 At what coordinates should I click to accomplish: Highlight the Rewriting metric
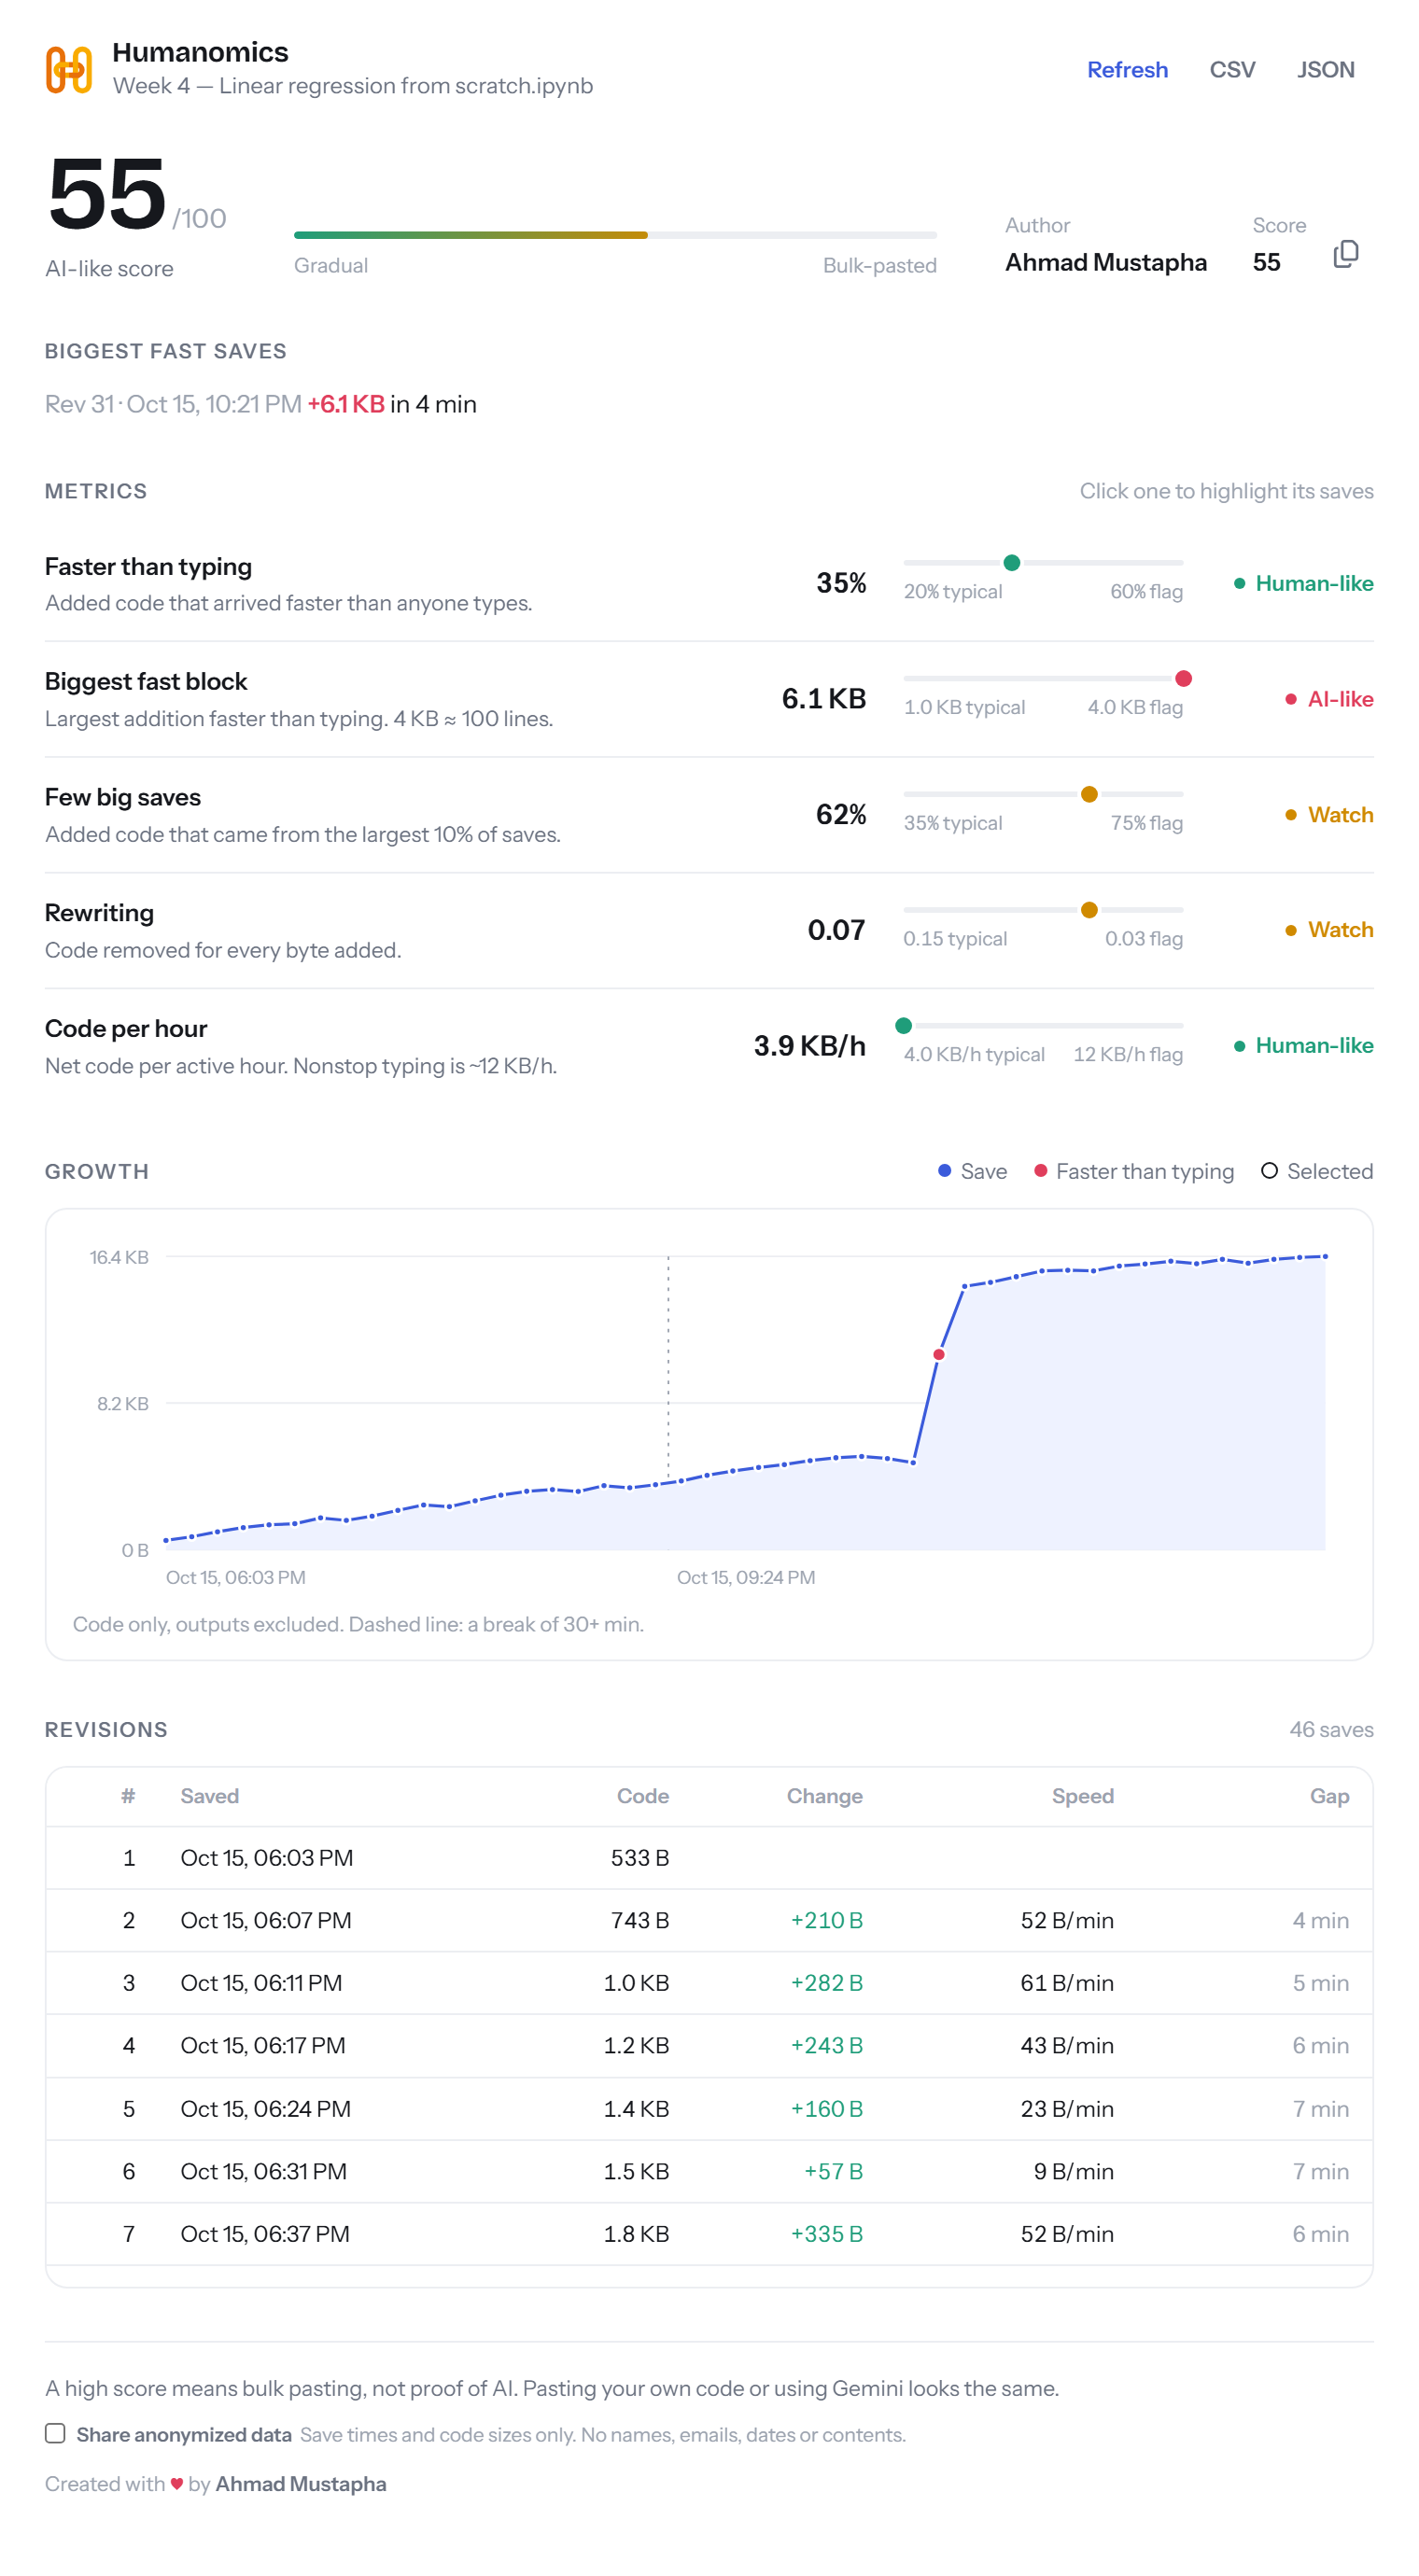pos(709,930)
